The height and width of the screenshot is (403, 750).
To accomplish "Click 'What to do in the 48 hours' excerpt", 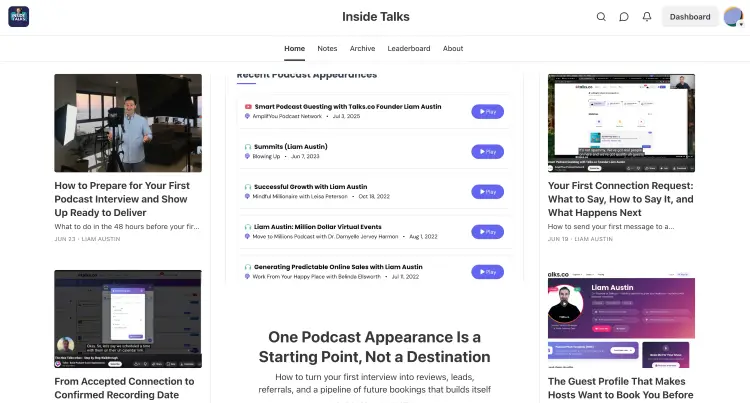I will coord(127,227).
